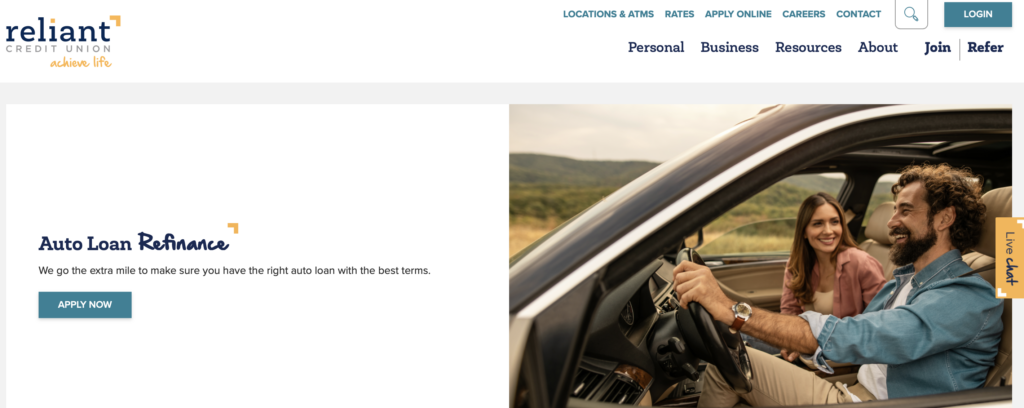This screenshot has width=1024, height=408.
Task: Click the couple in car hero image
Action: pyautogui.click(x=760, y=256)
